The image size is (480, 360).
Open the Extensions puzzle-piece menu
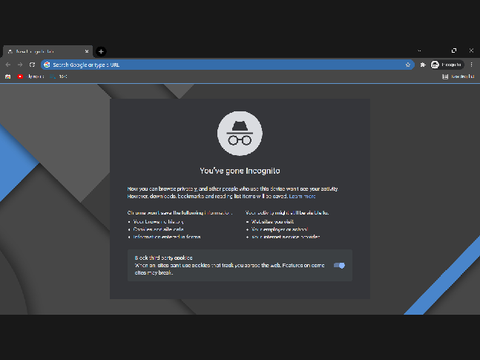pos(423,65)
